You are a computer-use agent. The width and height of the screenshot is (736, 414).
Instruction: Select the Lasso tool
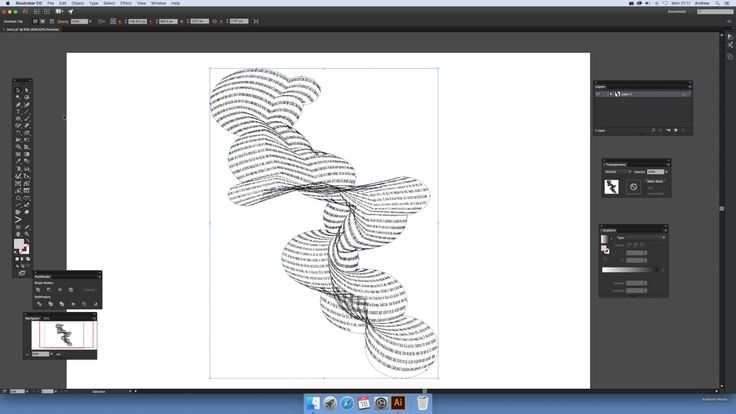pyautogui.click(x=27, y=97)
